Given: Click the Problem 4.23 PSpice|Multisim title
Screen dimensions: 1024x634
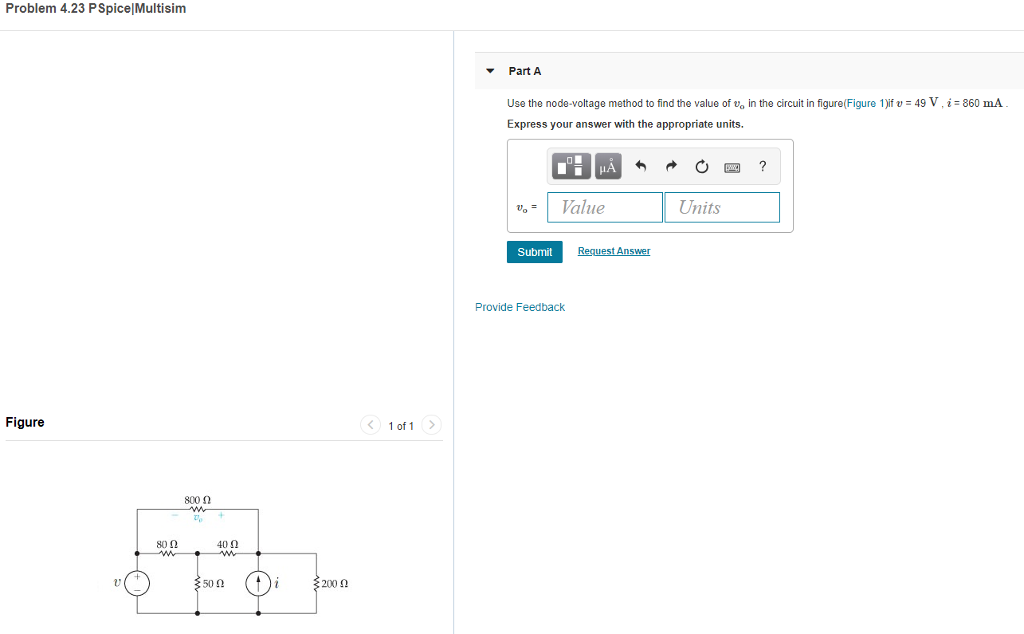Looking at the screenshot, I should 96,8.
